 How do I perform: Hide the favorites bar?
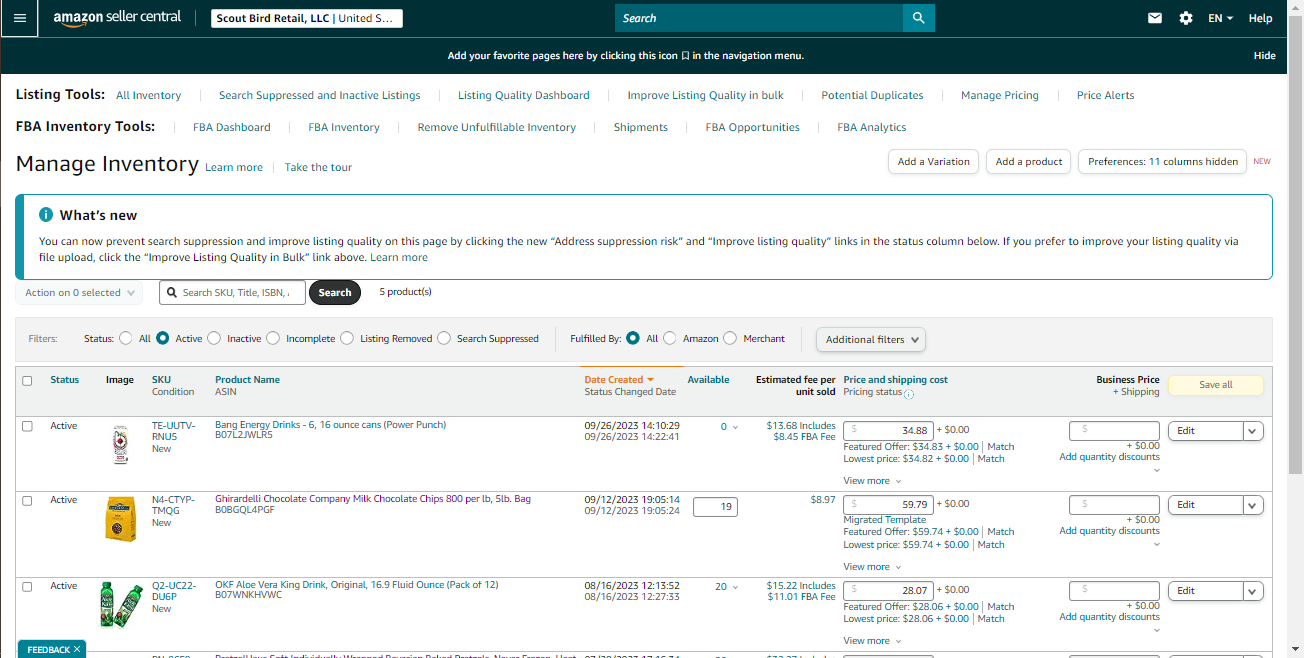tap(1265, 56)
